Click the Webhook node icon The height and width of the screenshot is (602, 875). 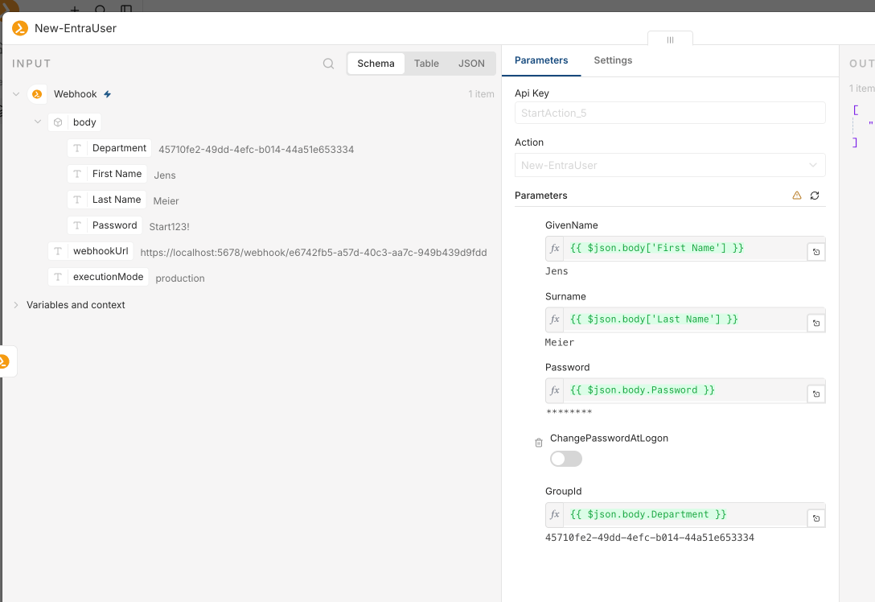[37, 94]
